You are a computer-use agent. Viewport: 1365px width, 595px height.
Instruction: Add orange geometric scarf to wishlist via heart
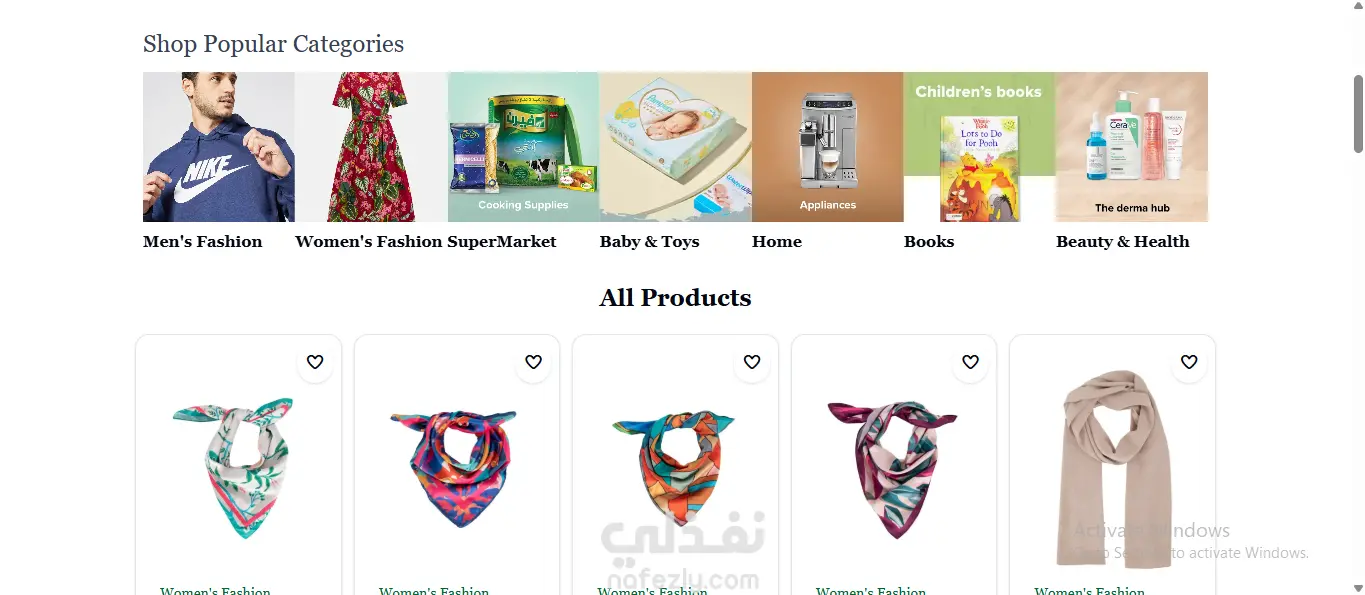pos(752,362)
